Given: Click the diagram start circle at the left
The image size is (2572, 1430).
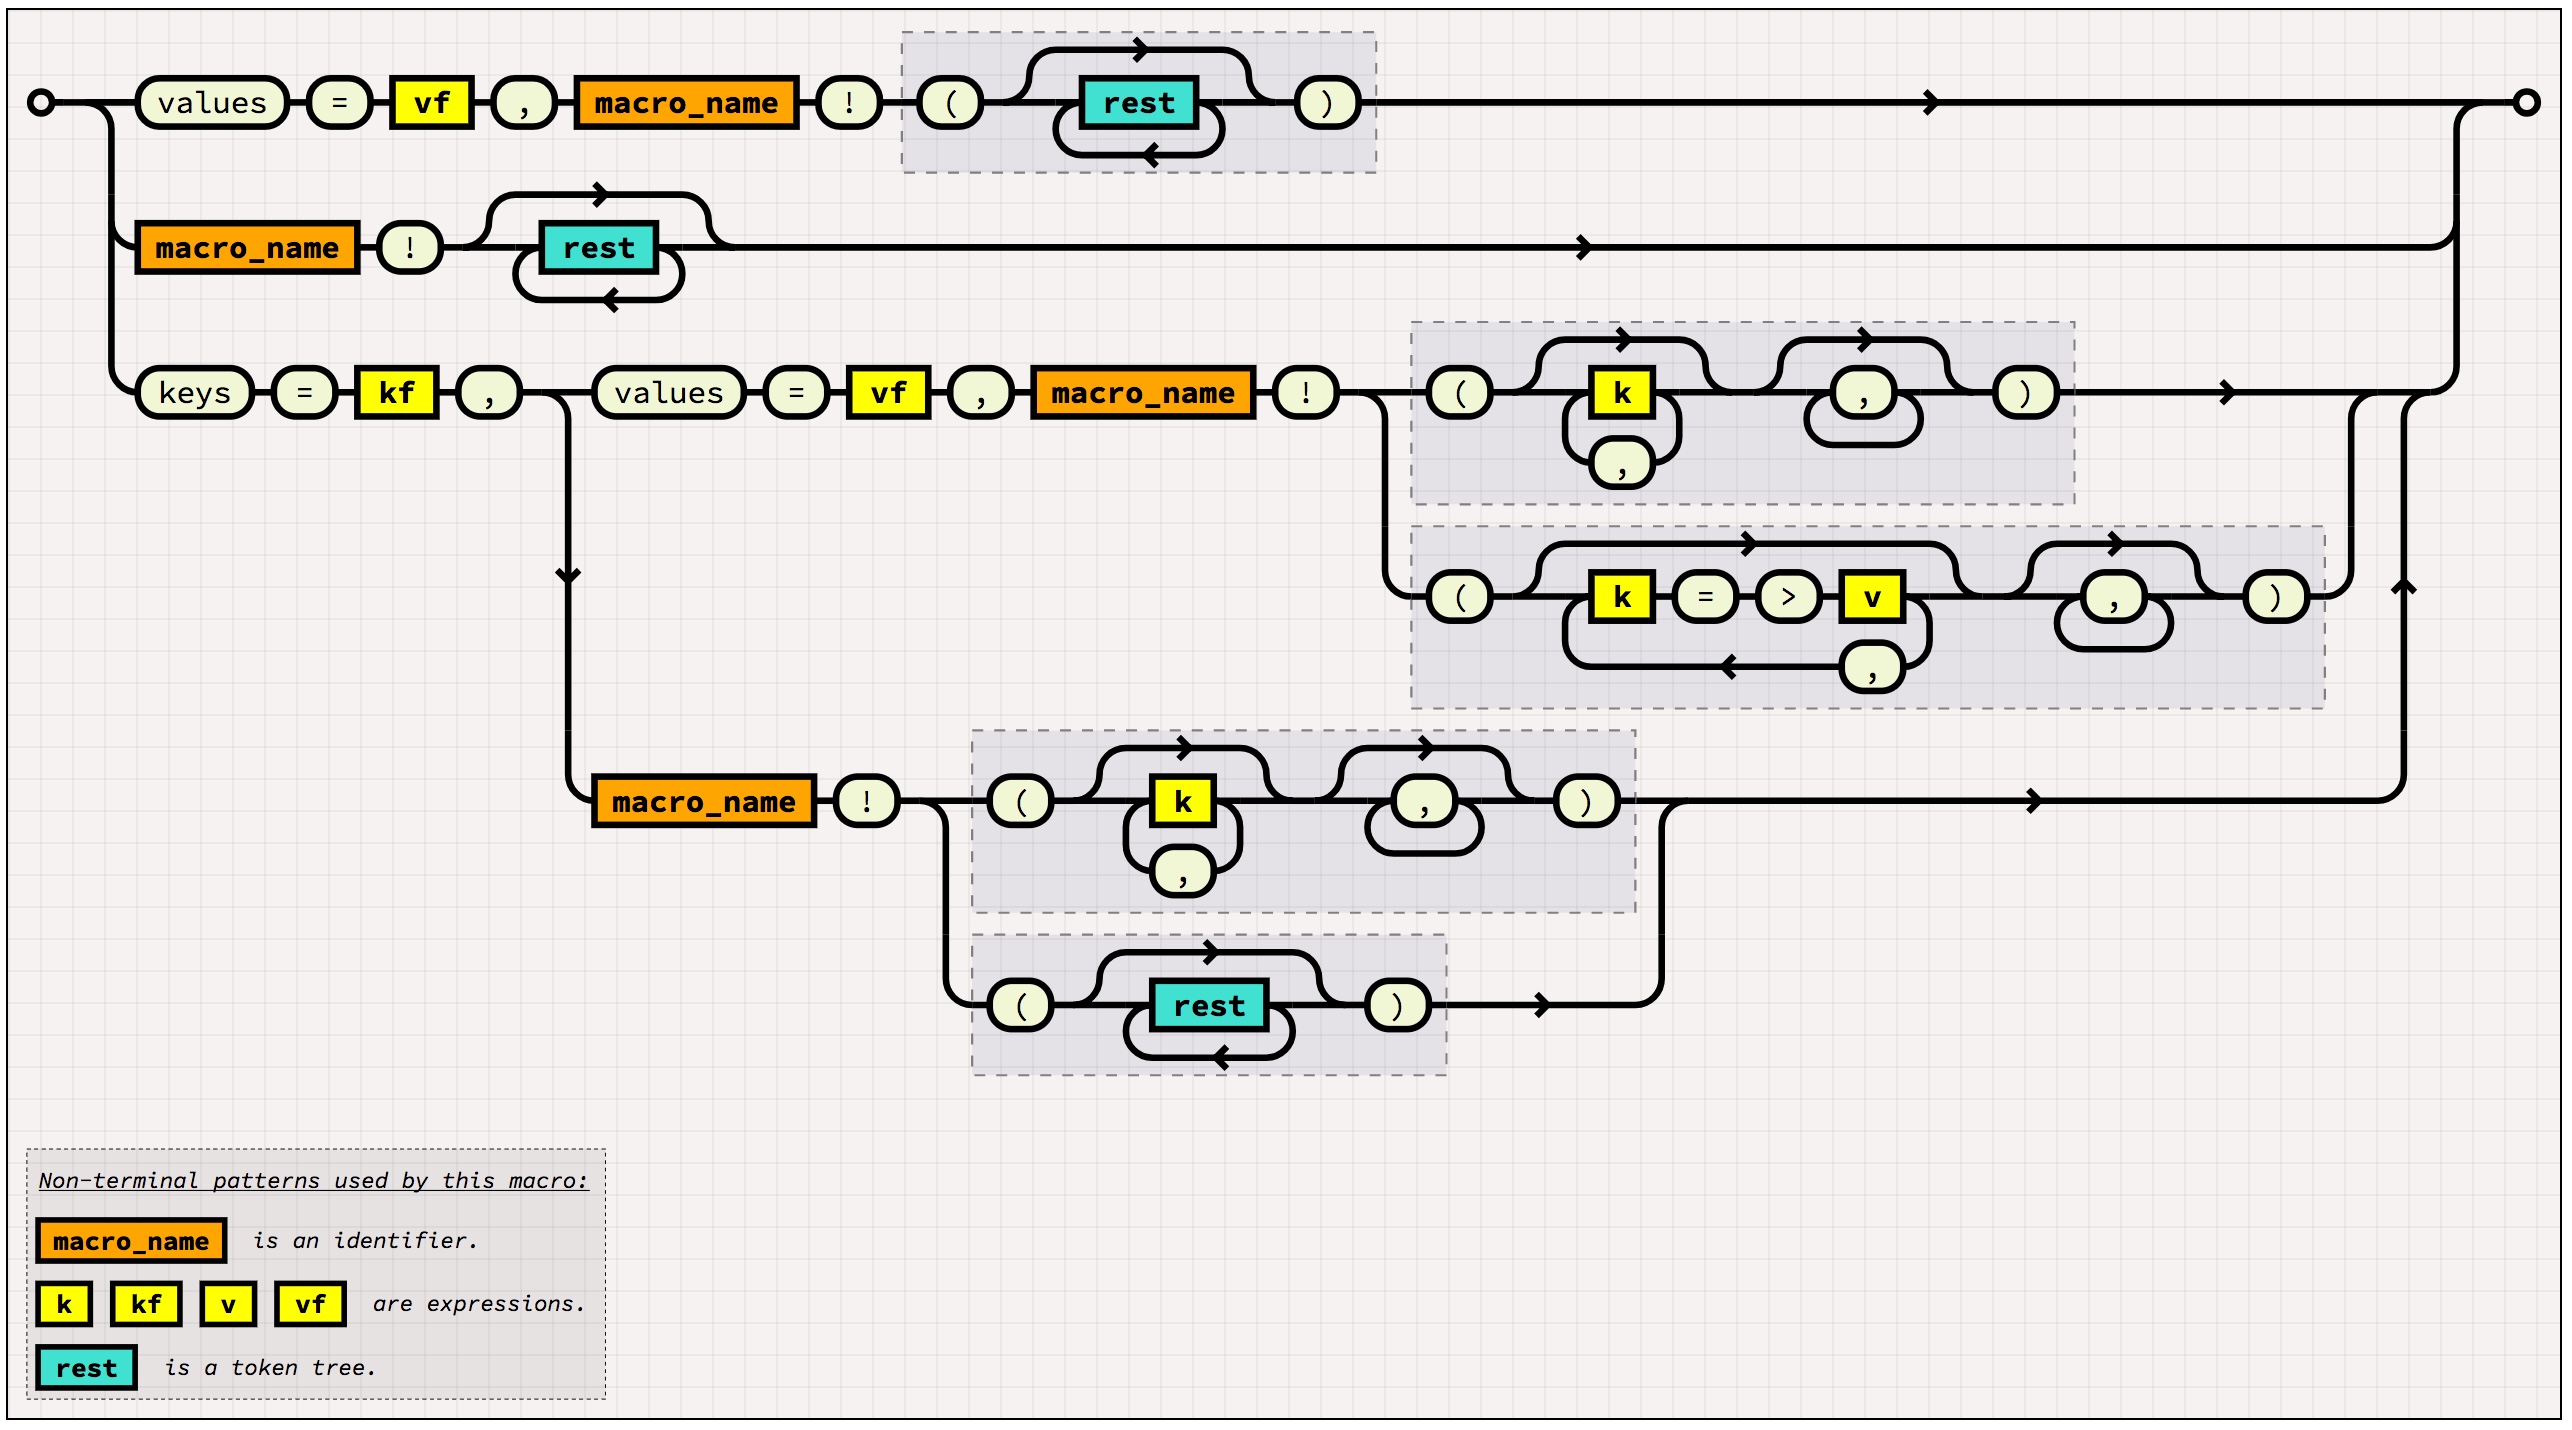Looking at the screenshot, I should (41, 102).
